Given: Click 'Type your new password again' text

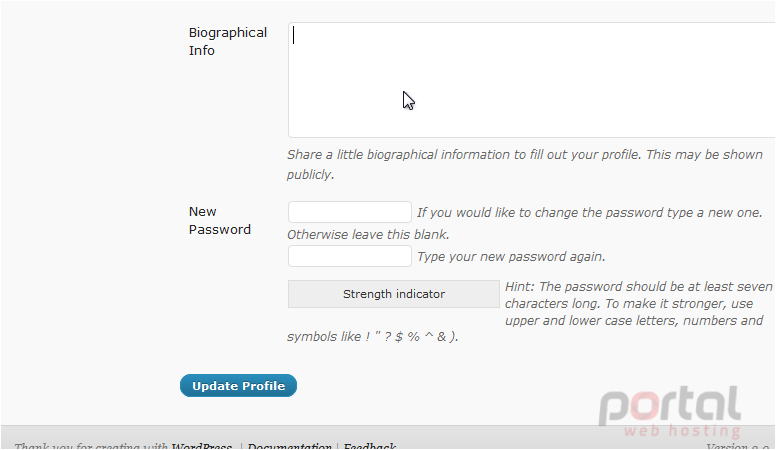Looking at the screenshot, I should [x=511, y=256].
